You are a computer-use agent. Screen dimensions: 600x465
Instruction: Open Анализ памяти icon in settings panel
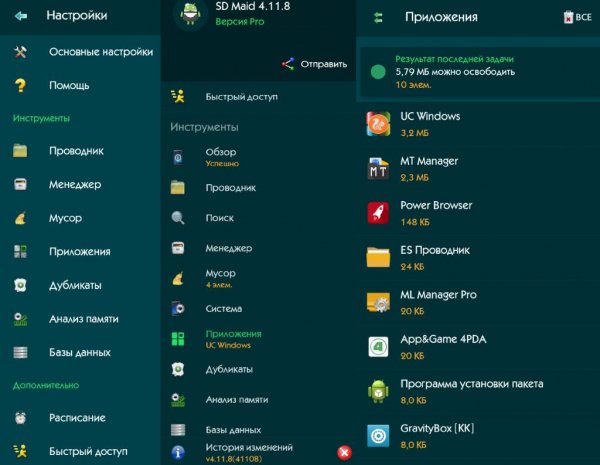click(20, 319)
